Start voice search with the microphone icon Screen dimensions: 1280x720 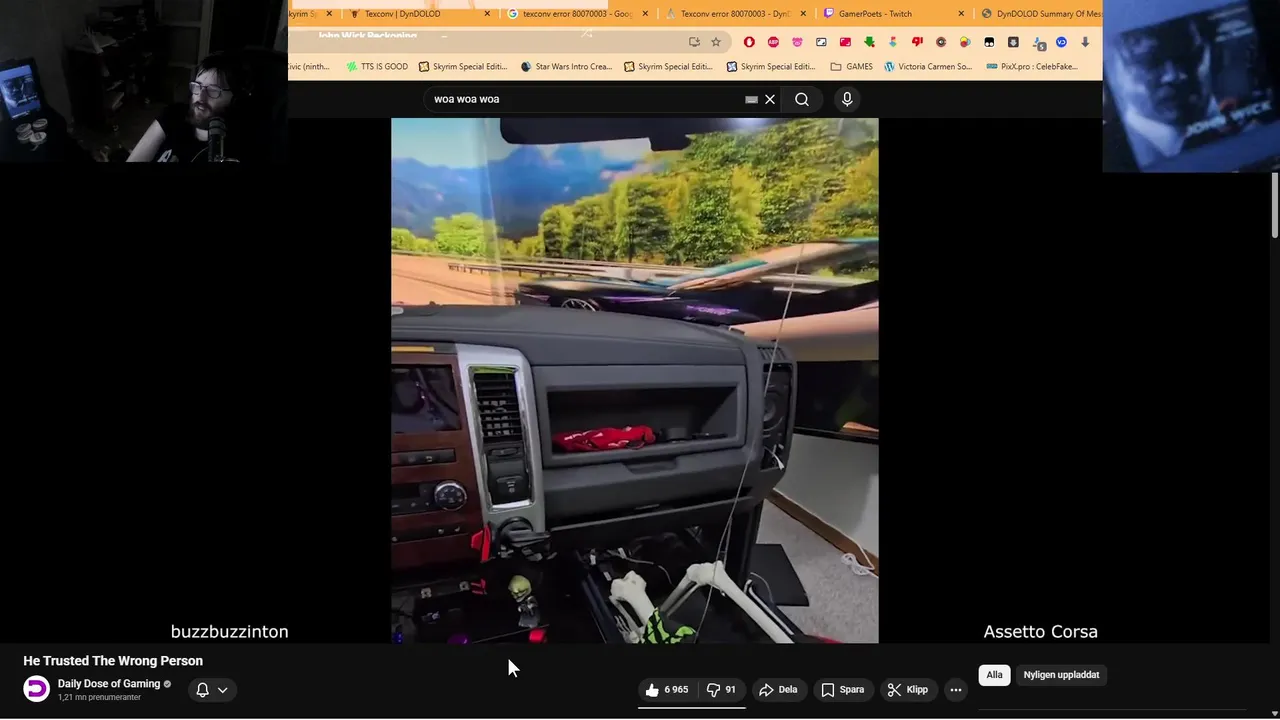coord(847,99)
